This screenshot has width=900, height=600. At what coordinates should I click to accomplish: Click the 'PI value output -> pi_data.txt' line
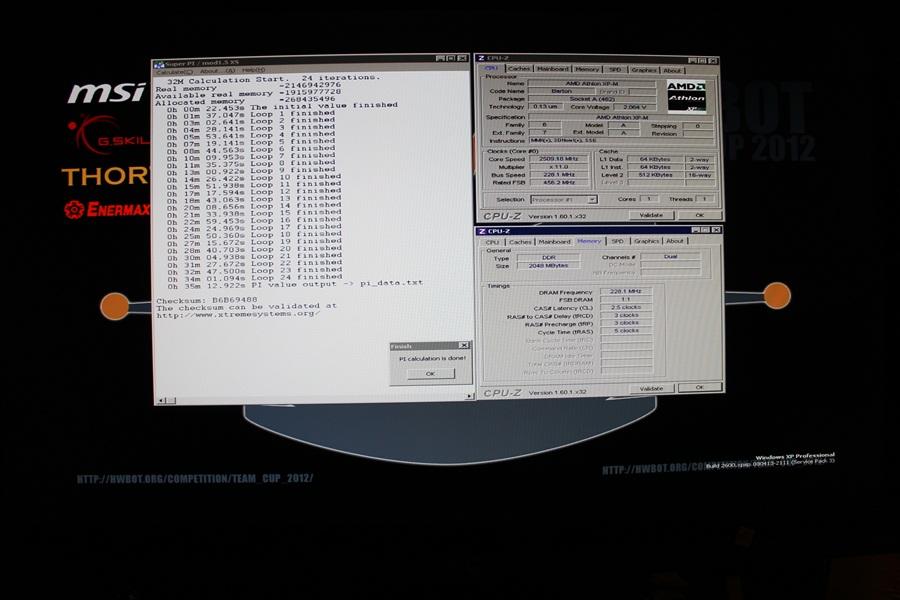click(x=295, y=284)
